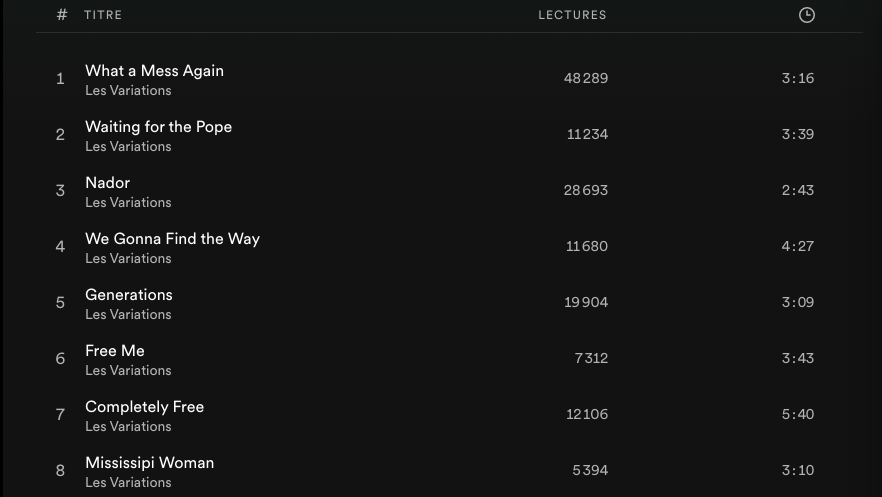Click the # column header
The width and height of the screenshot is (882, 497).
click(x=62, y=15)
